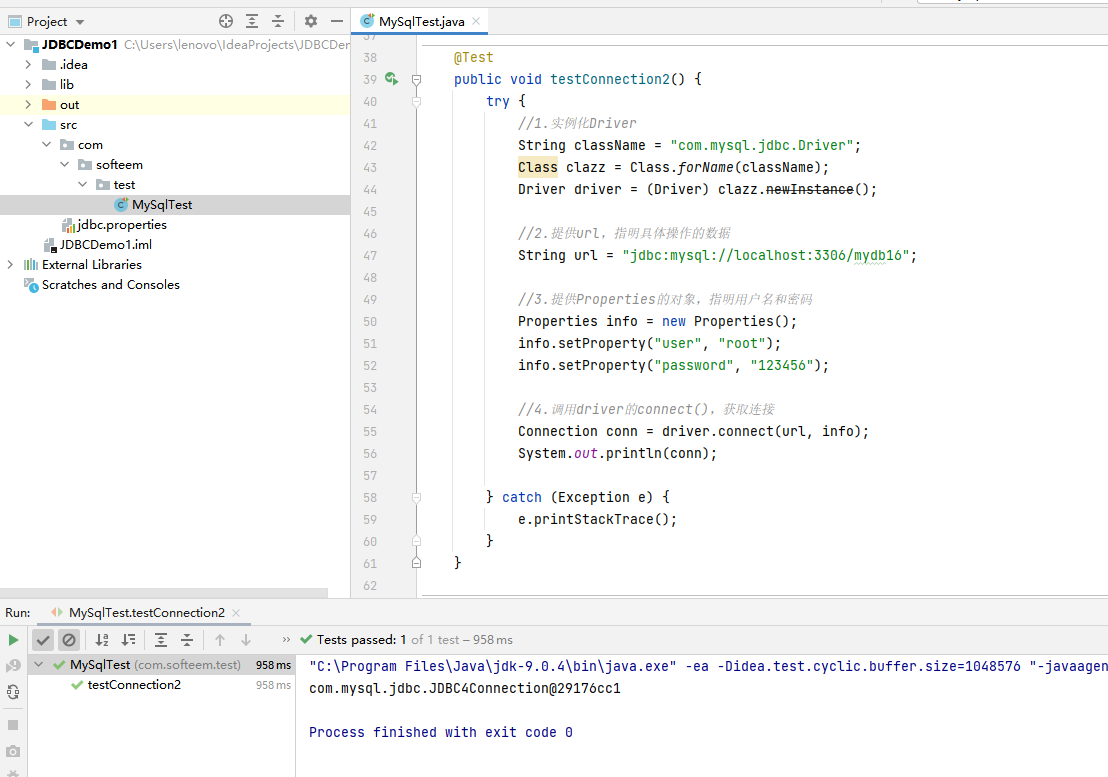Select the out folder row
This screenshot has width=1108, height=777.
[175, 105]
